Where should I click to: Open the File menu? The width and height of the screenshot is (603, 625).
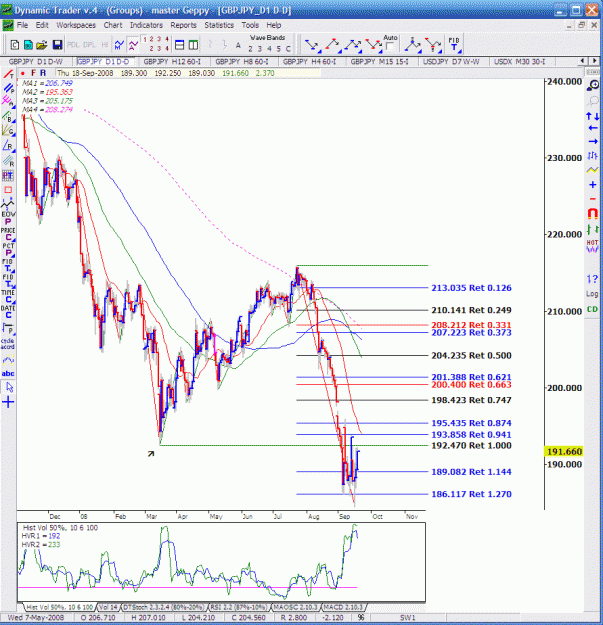point(22,25)
